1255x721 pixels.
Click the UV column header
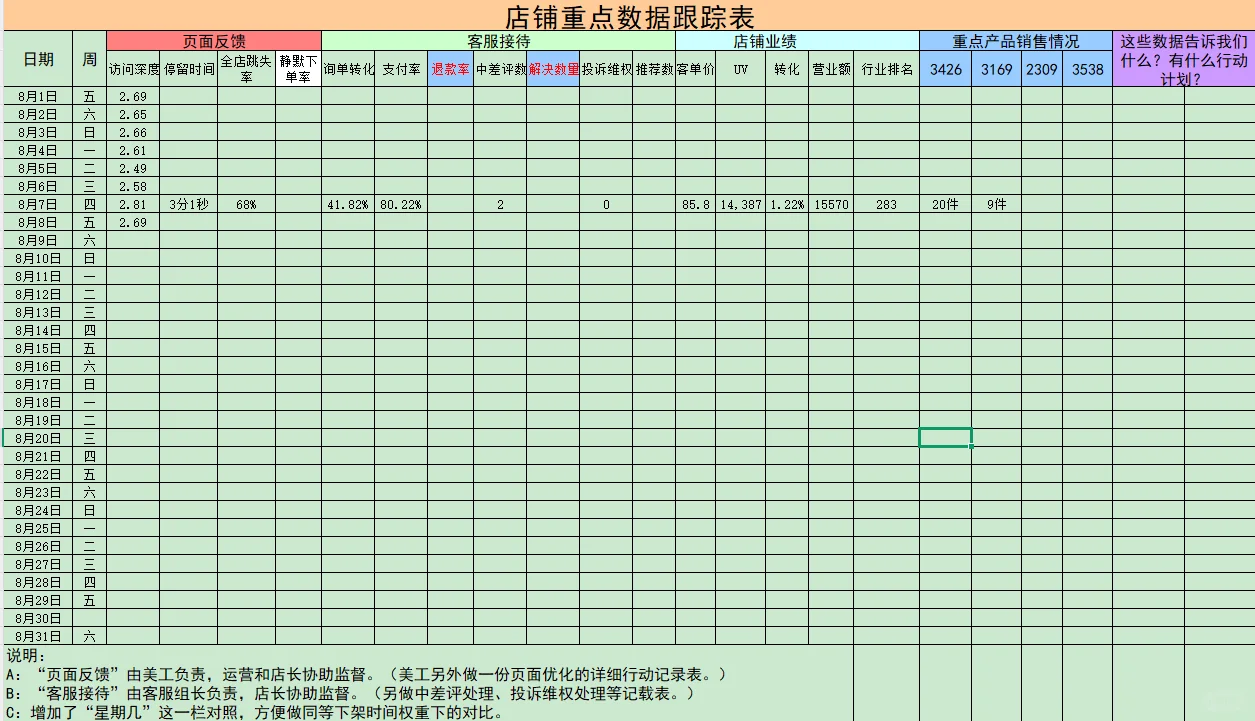[x=741, y=69]
